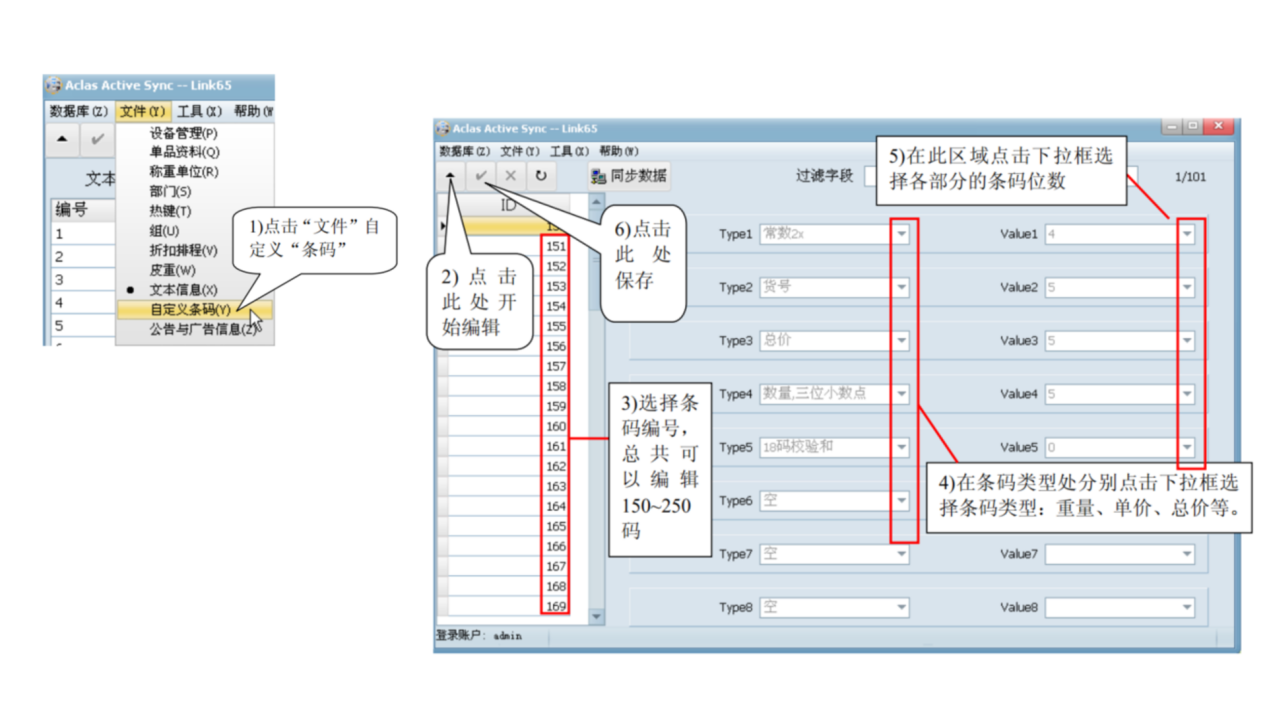Open 工具(X) menu in the main window

click(x=568, y=151)
